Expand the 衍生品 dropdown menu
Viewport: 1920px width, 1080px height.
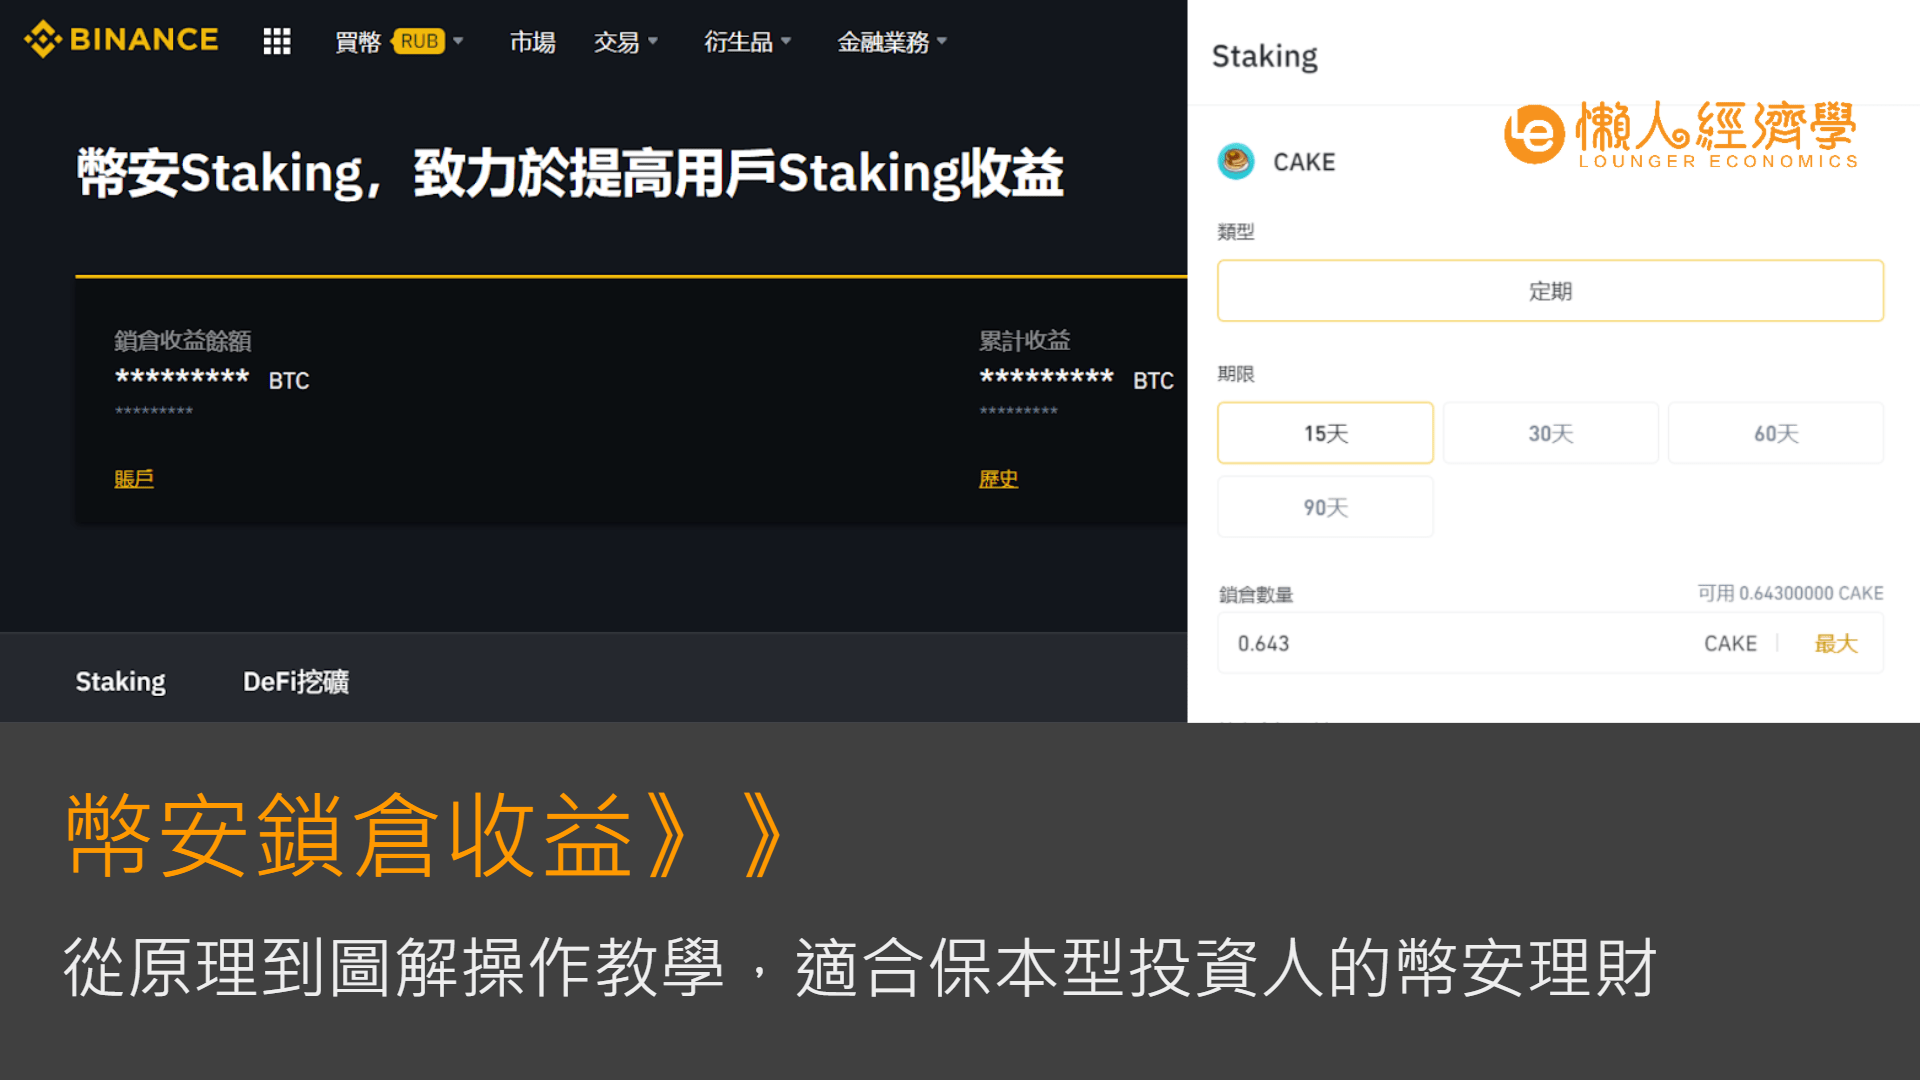pos(748,41)
